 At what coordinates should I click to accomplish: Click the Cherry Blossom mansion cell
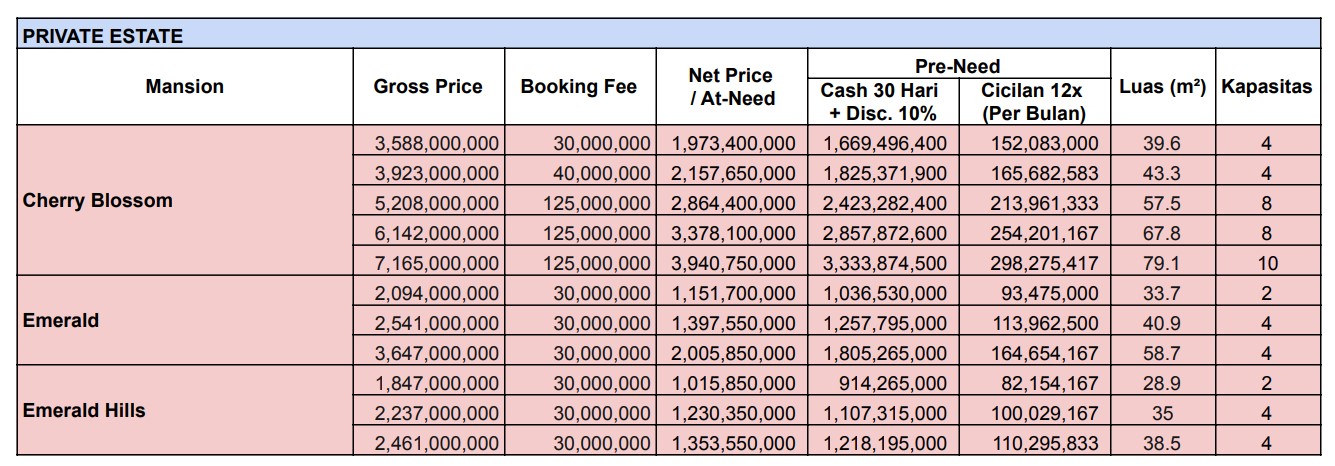coord(185,200)
